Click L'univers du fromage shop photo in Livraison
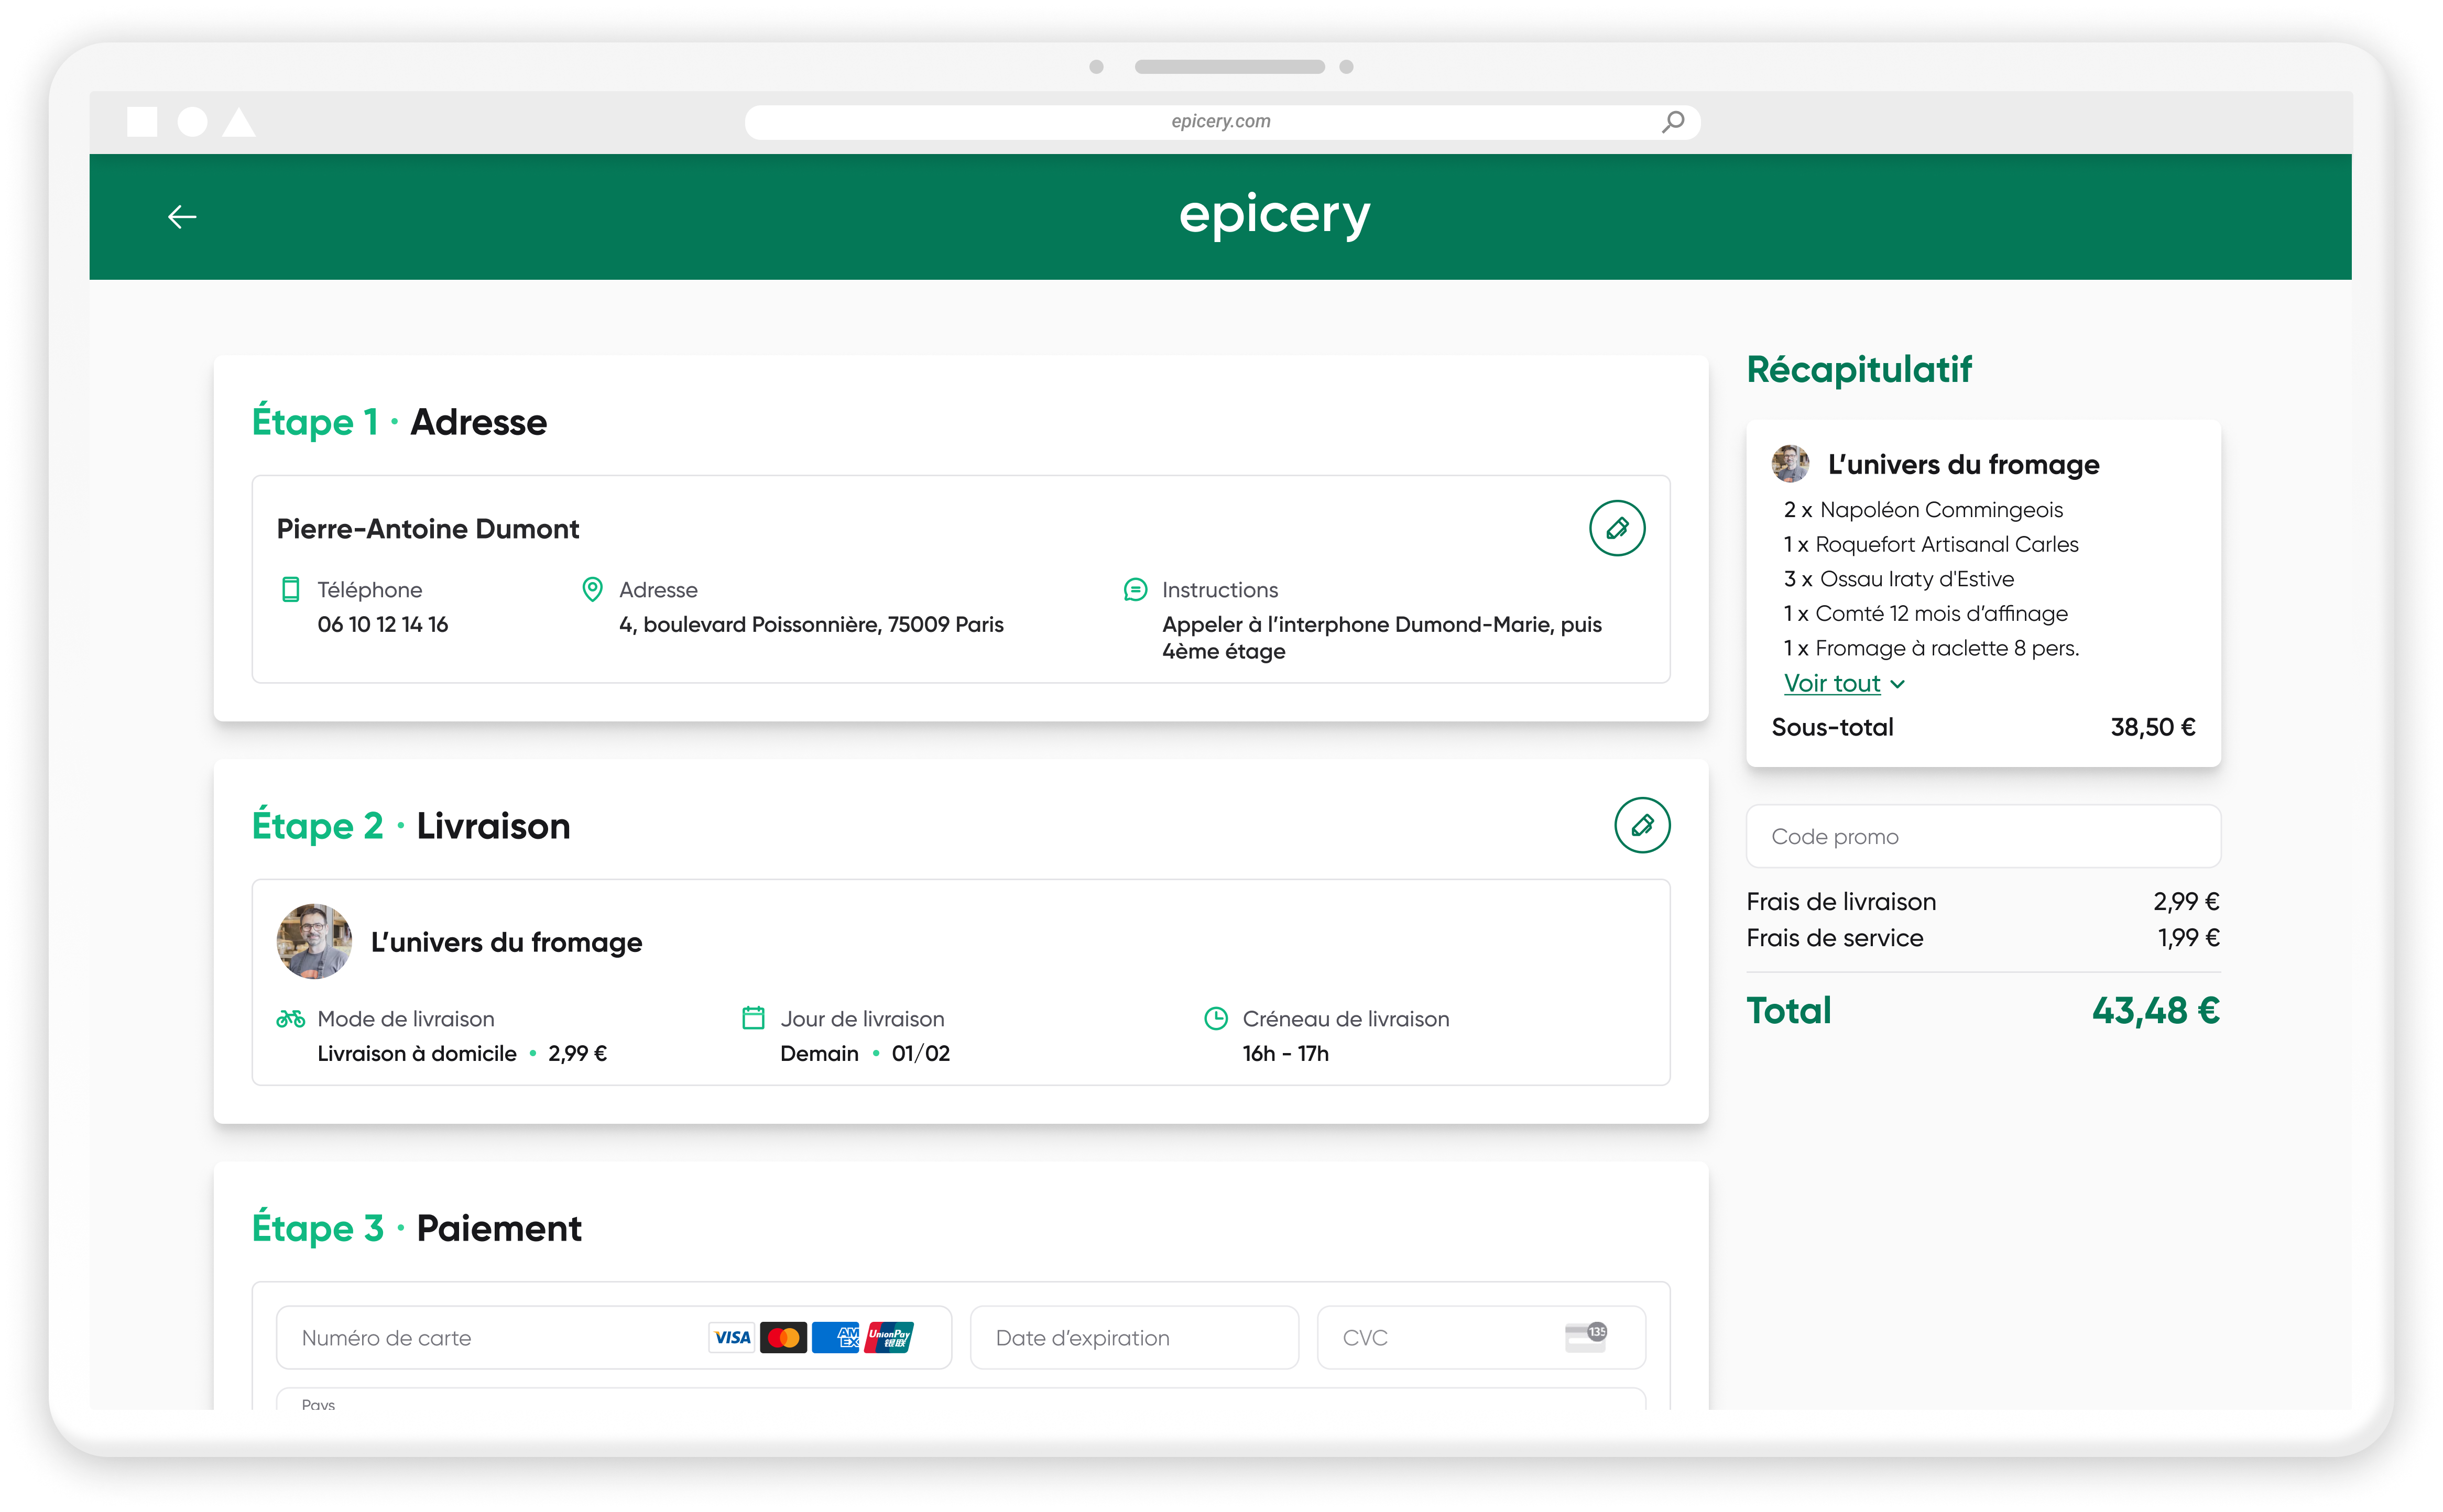2443x1512 pixels. [x=314, y=941]
